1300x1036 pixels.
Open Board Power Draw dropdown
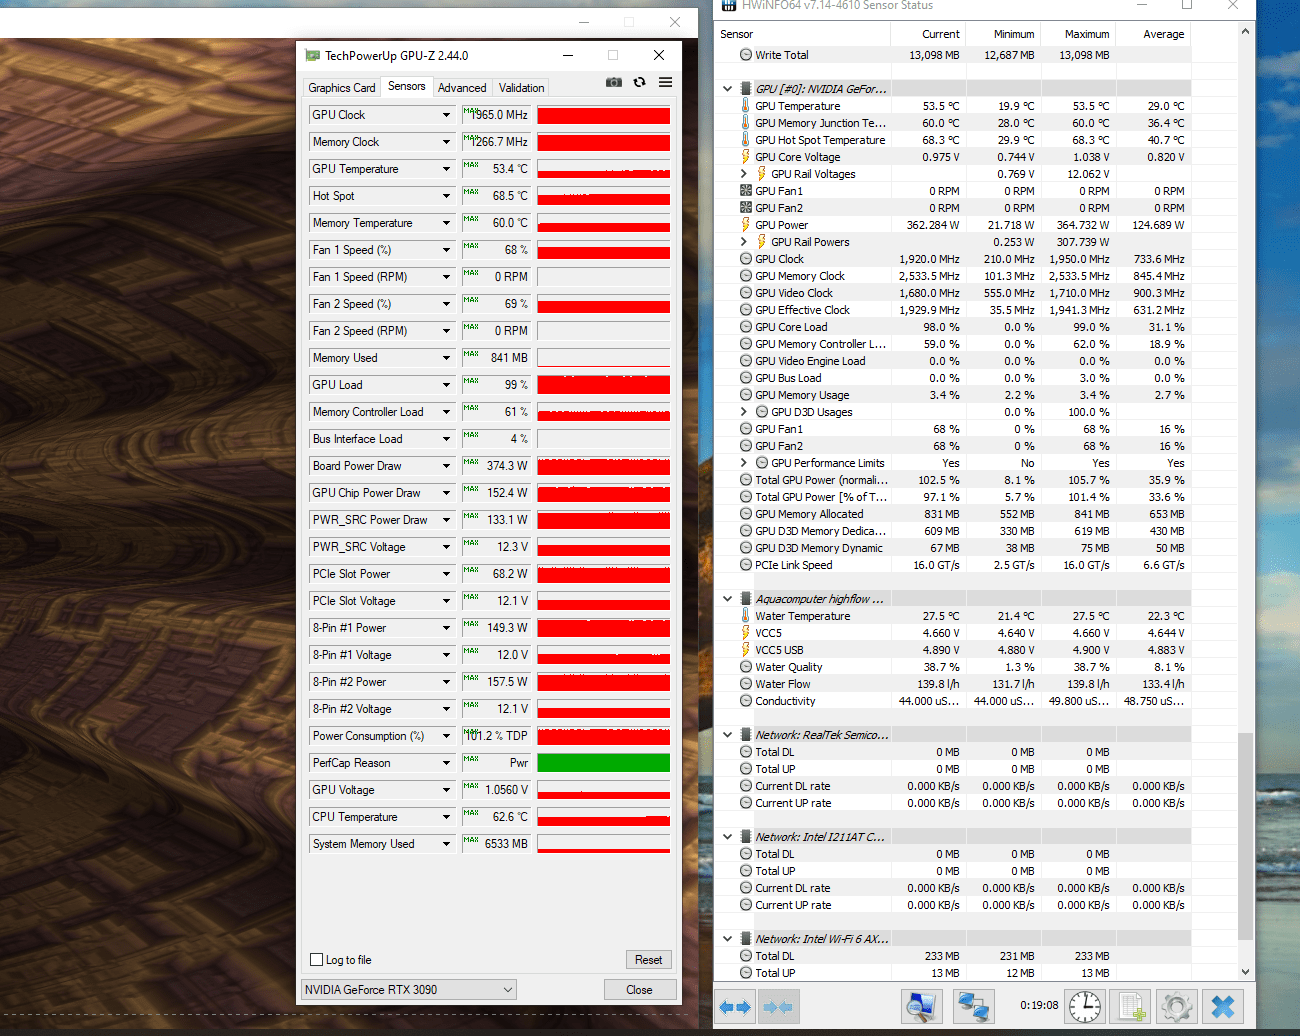[x=446, y=466]
